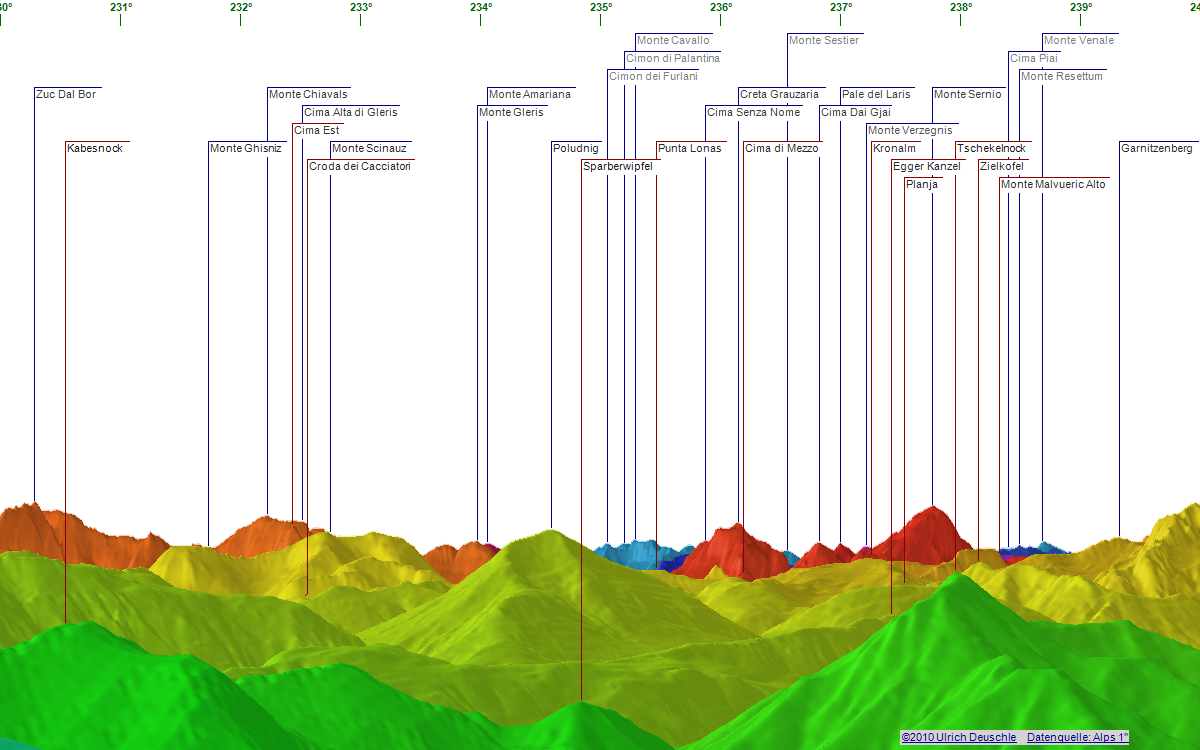Click the Monte Chiavals label
1200x750 pixels.
click(307, 93)
